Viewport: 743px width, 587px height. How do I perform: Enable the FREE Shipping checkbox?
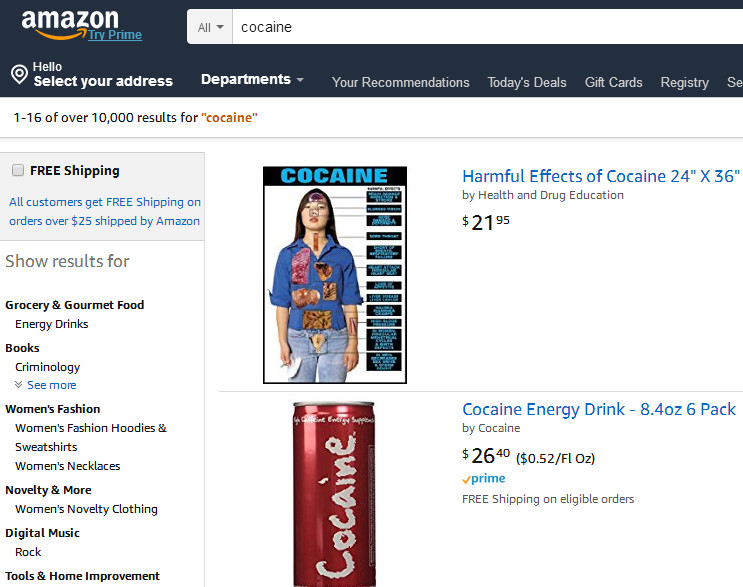(x=17, y=171)
